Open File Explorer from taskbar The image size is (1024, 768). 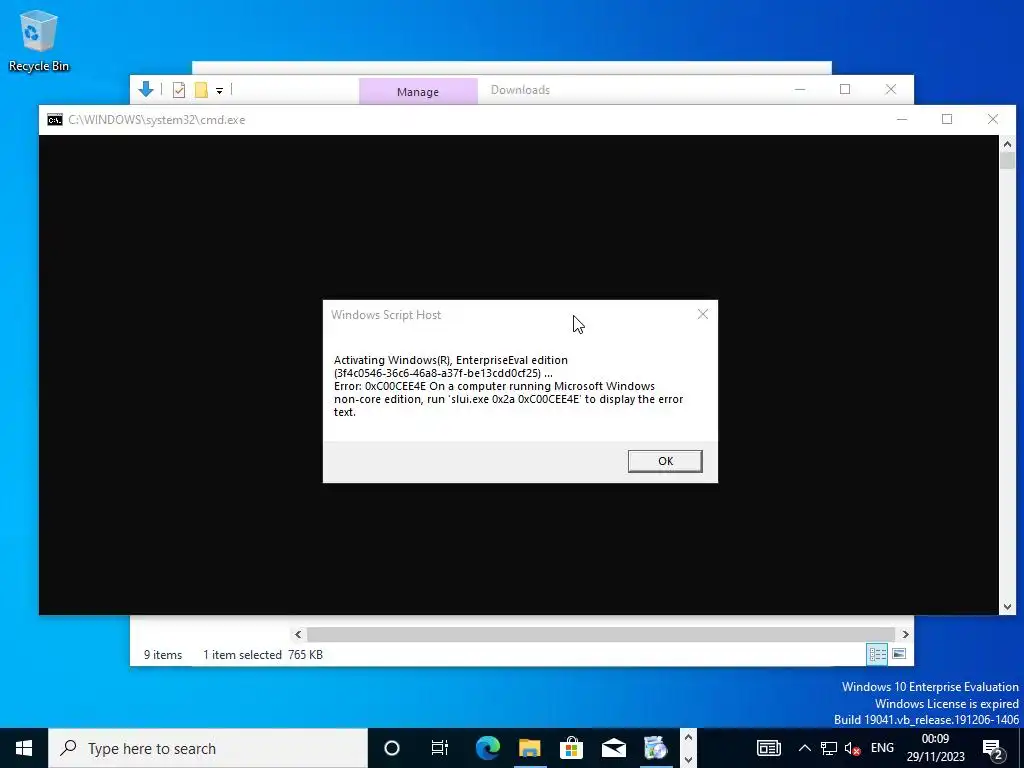coord(530,748)
